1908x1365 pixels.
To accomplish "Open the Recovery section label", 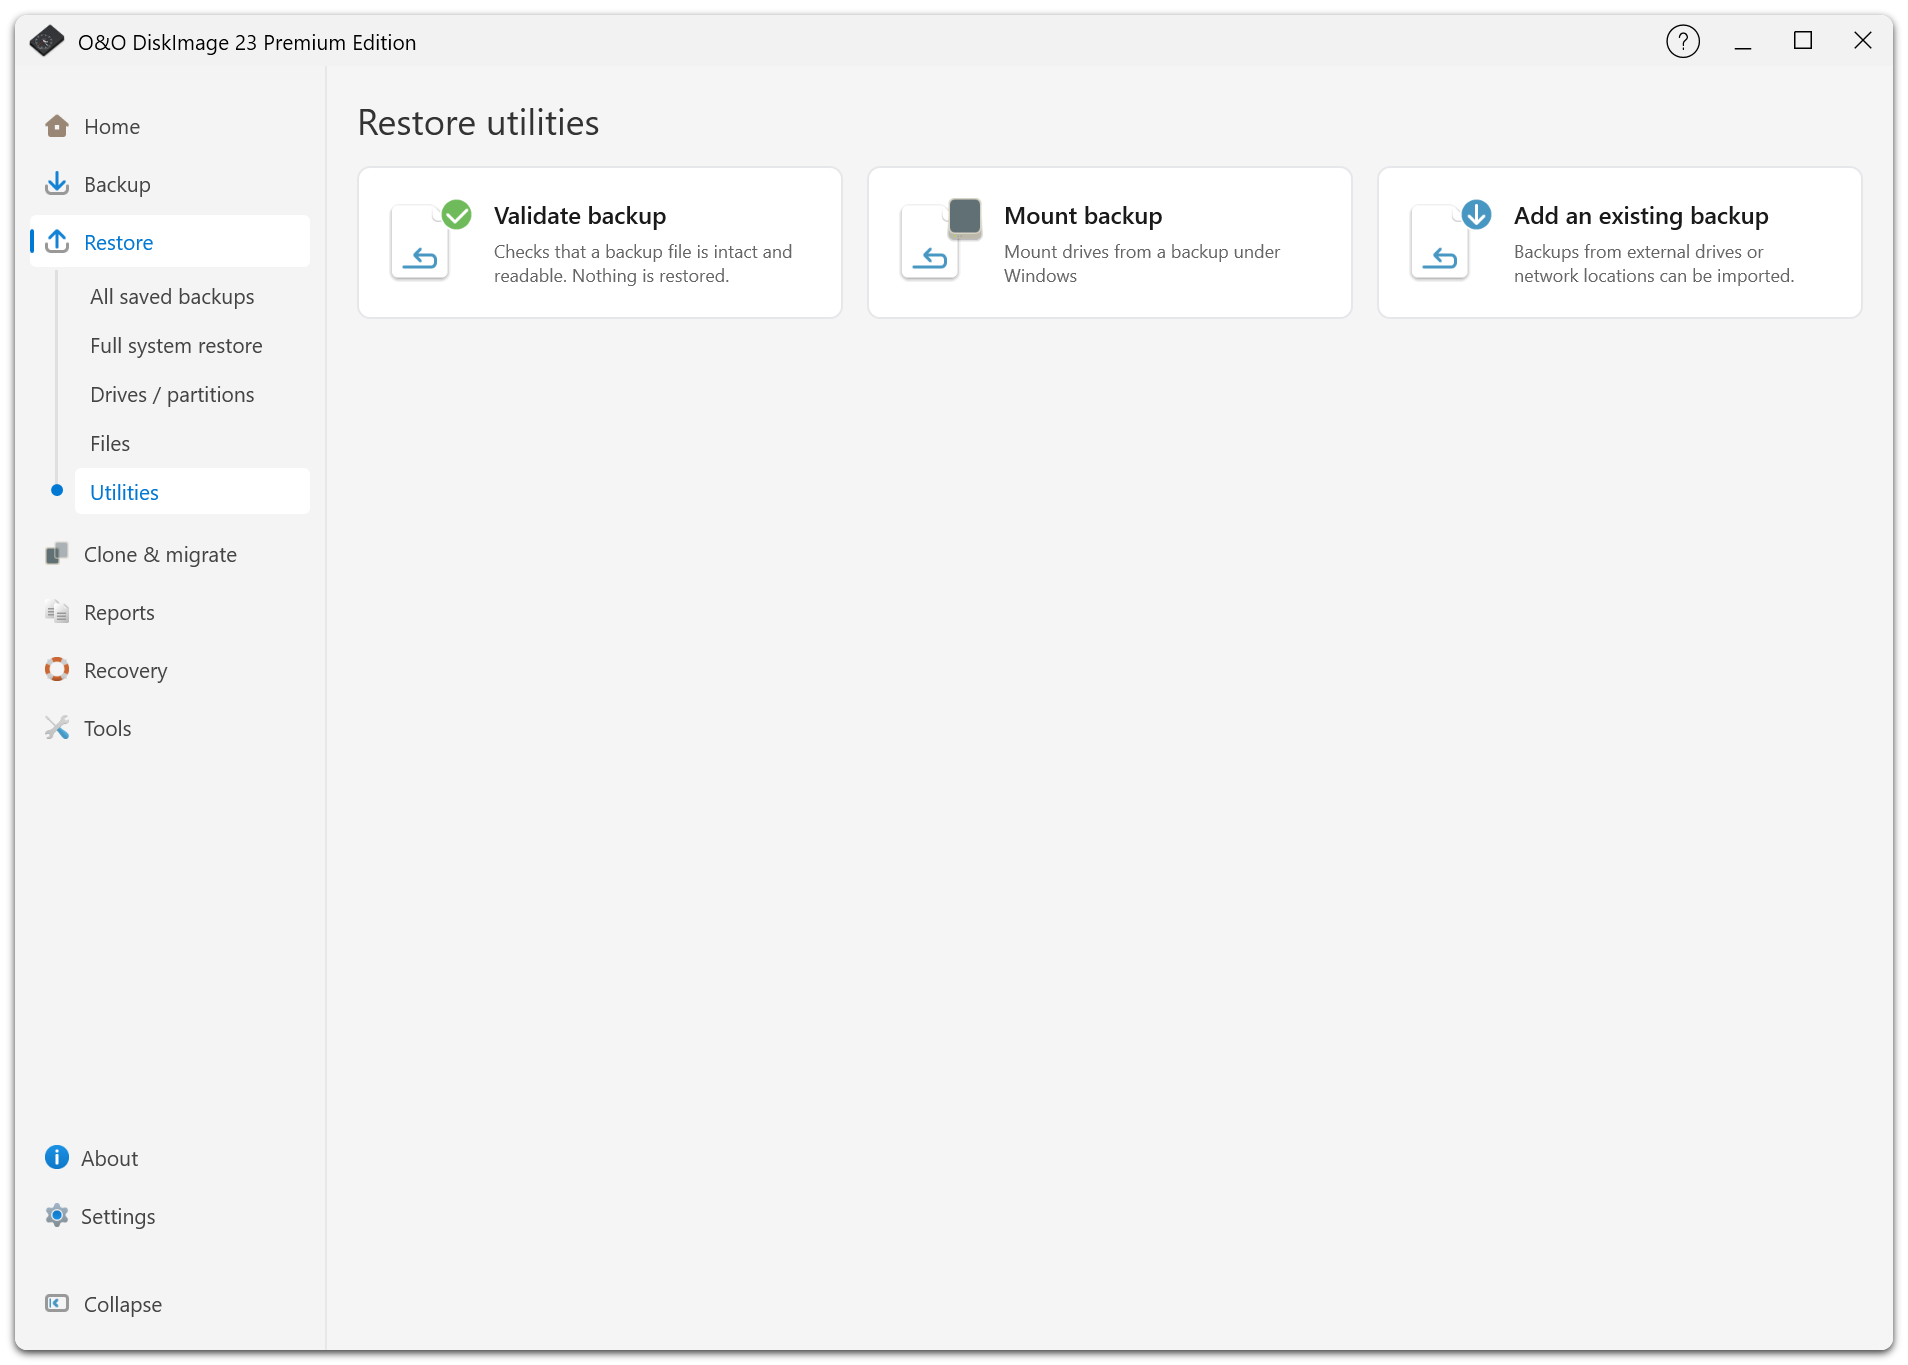I will (125, 671).
